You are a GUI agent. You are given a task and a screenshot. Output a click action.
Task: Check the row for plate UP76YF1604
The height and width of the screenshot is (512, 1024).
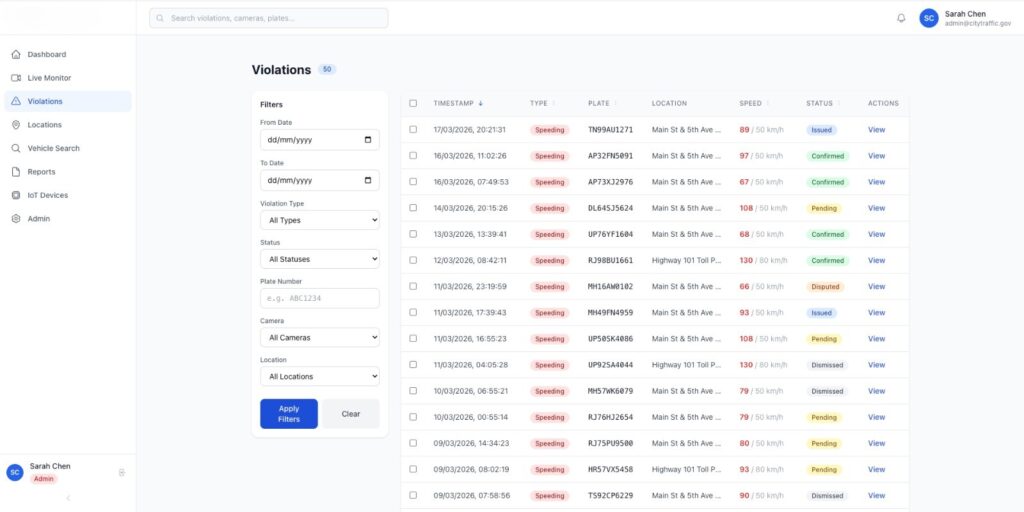tap(413, 234)
